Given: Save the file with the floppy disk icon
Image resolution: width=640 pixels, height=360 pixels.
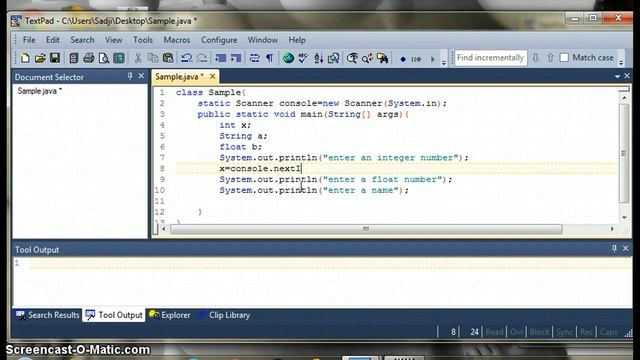Looking at the screenshot, I should [x=55, y=58].
